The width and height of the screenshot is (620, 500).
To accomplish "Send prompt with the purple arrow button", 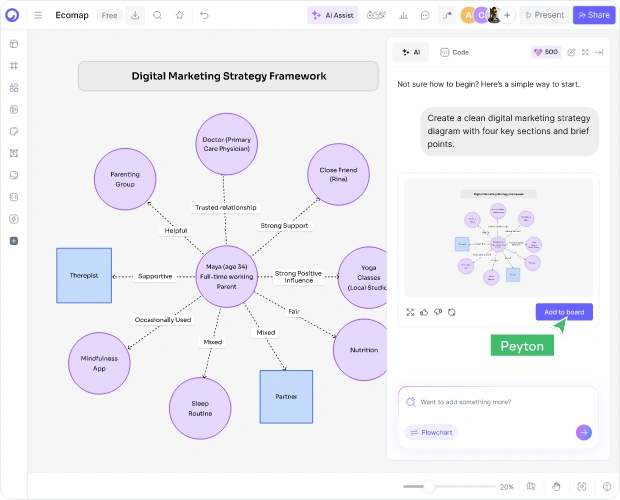I will click(x=584, y=432).
